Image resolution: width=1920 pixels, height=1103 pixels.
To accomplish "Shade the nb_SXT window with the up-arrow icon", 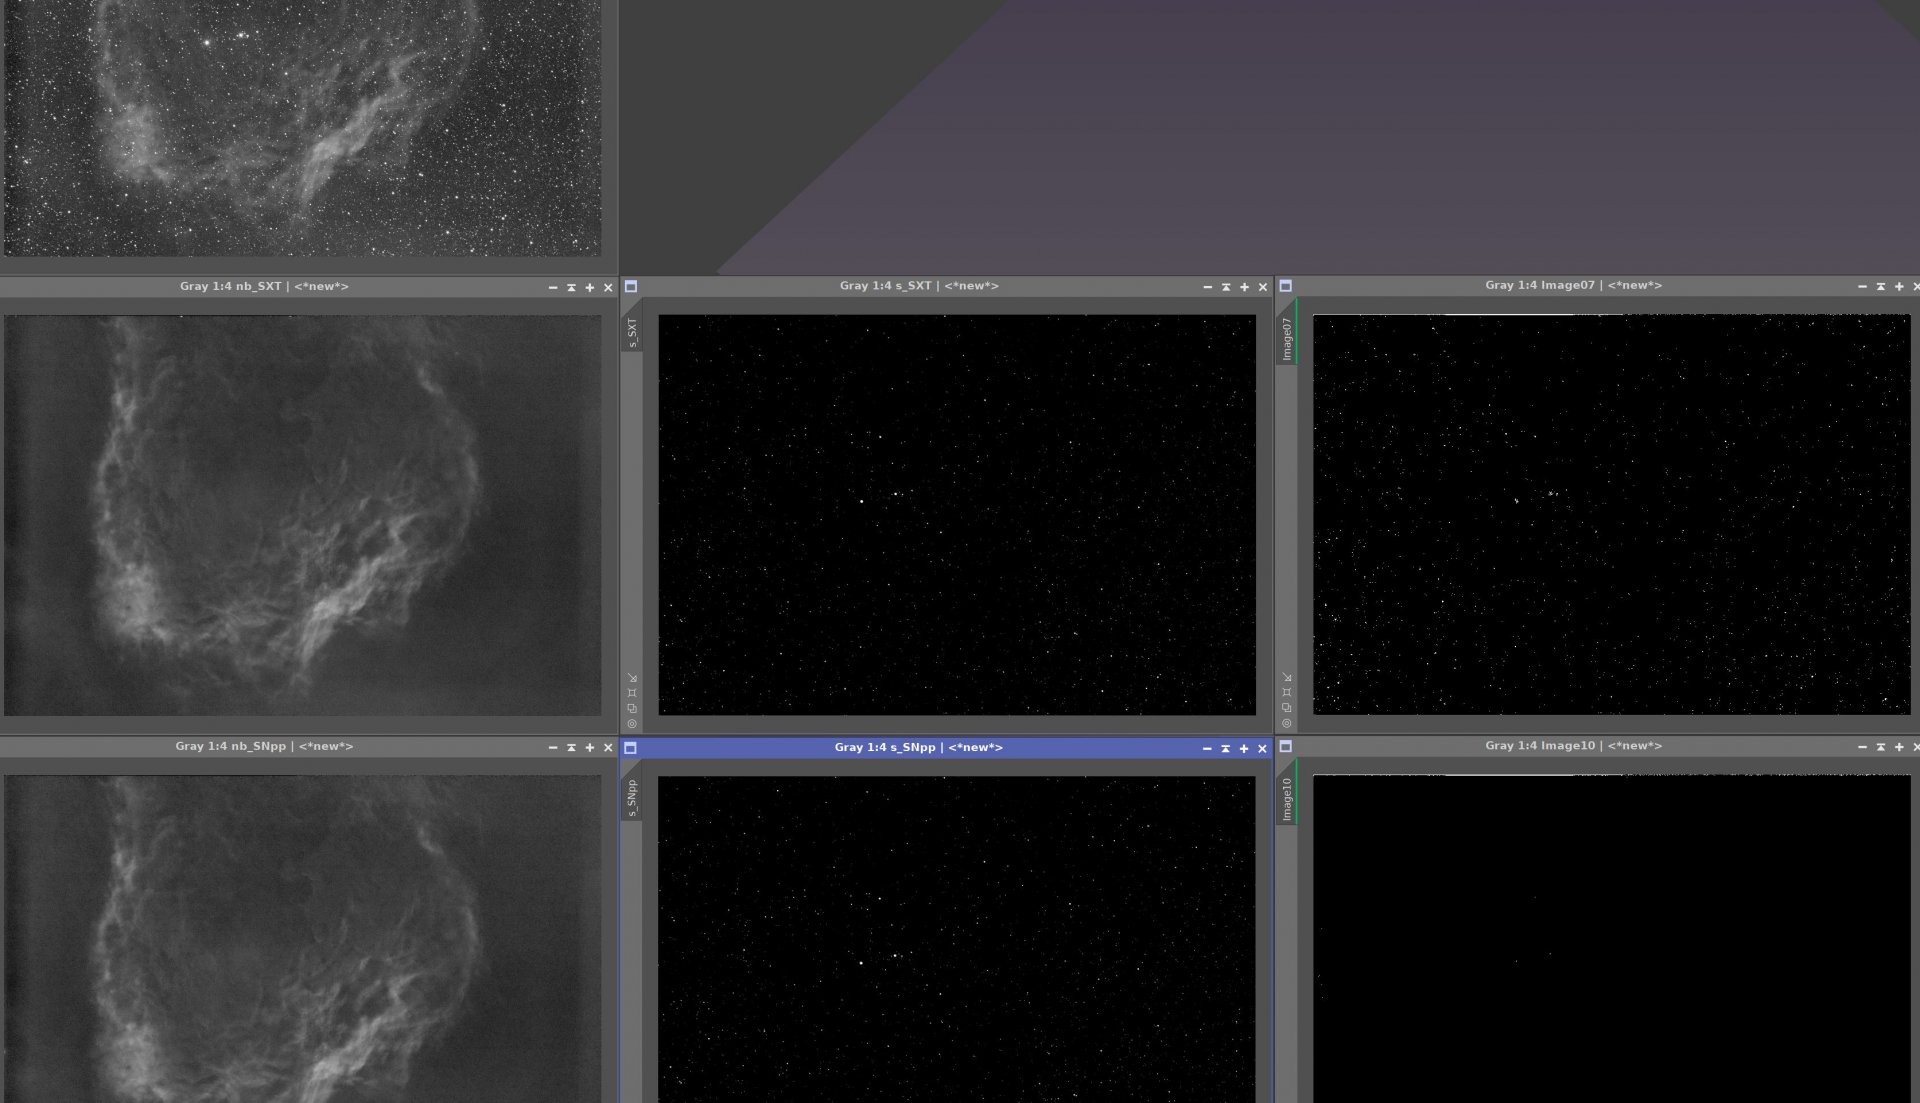I will [571, 287].
